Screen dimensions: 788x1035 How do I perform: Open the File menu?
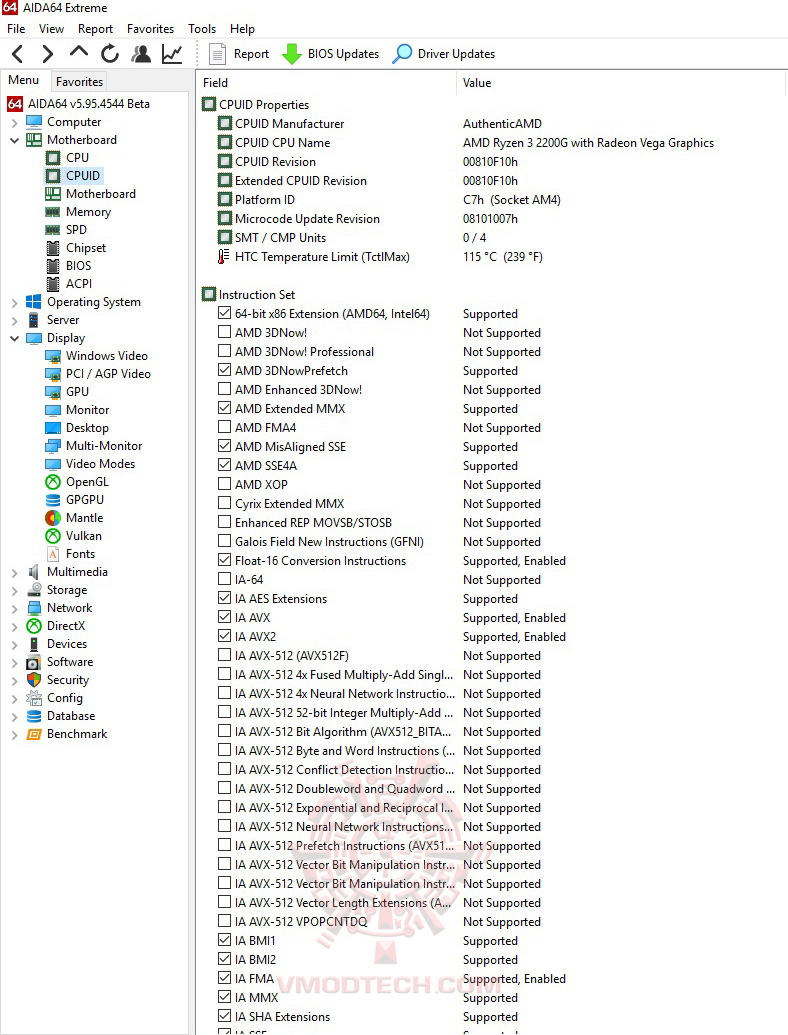(16, 29)
